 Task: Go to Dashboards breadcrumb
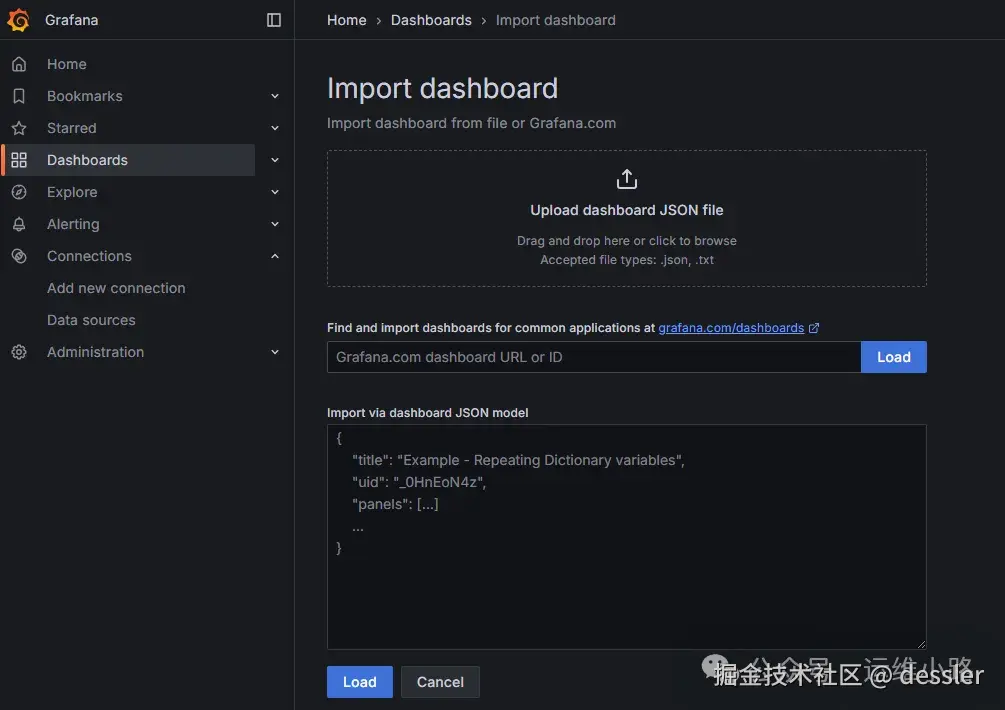click(x=431, y=21)
